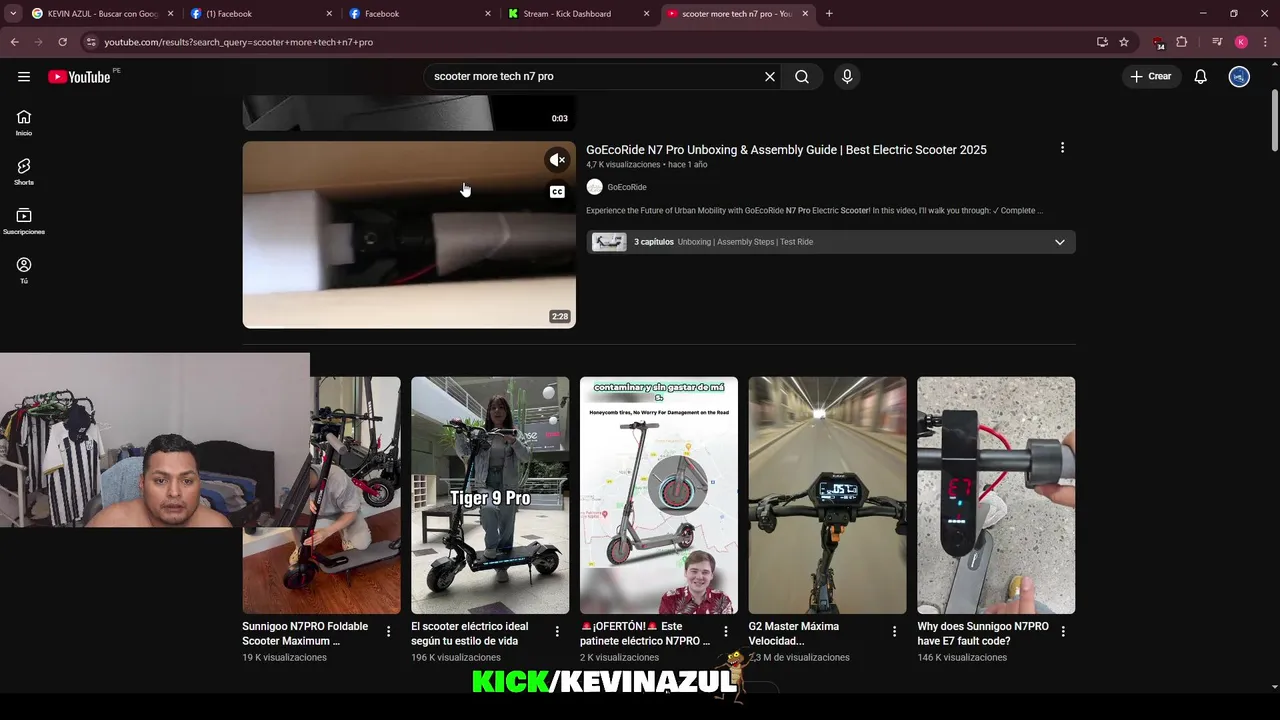Open the Tú profile sidebar item

click(24, 270)
